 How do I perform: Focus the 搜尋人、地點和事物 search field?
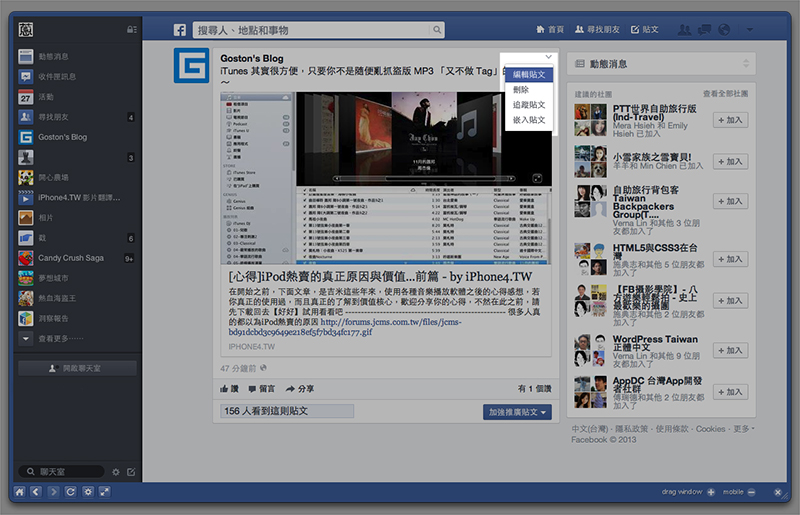point(311,30)
